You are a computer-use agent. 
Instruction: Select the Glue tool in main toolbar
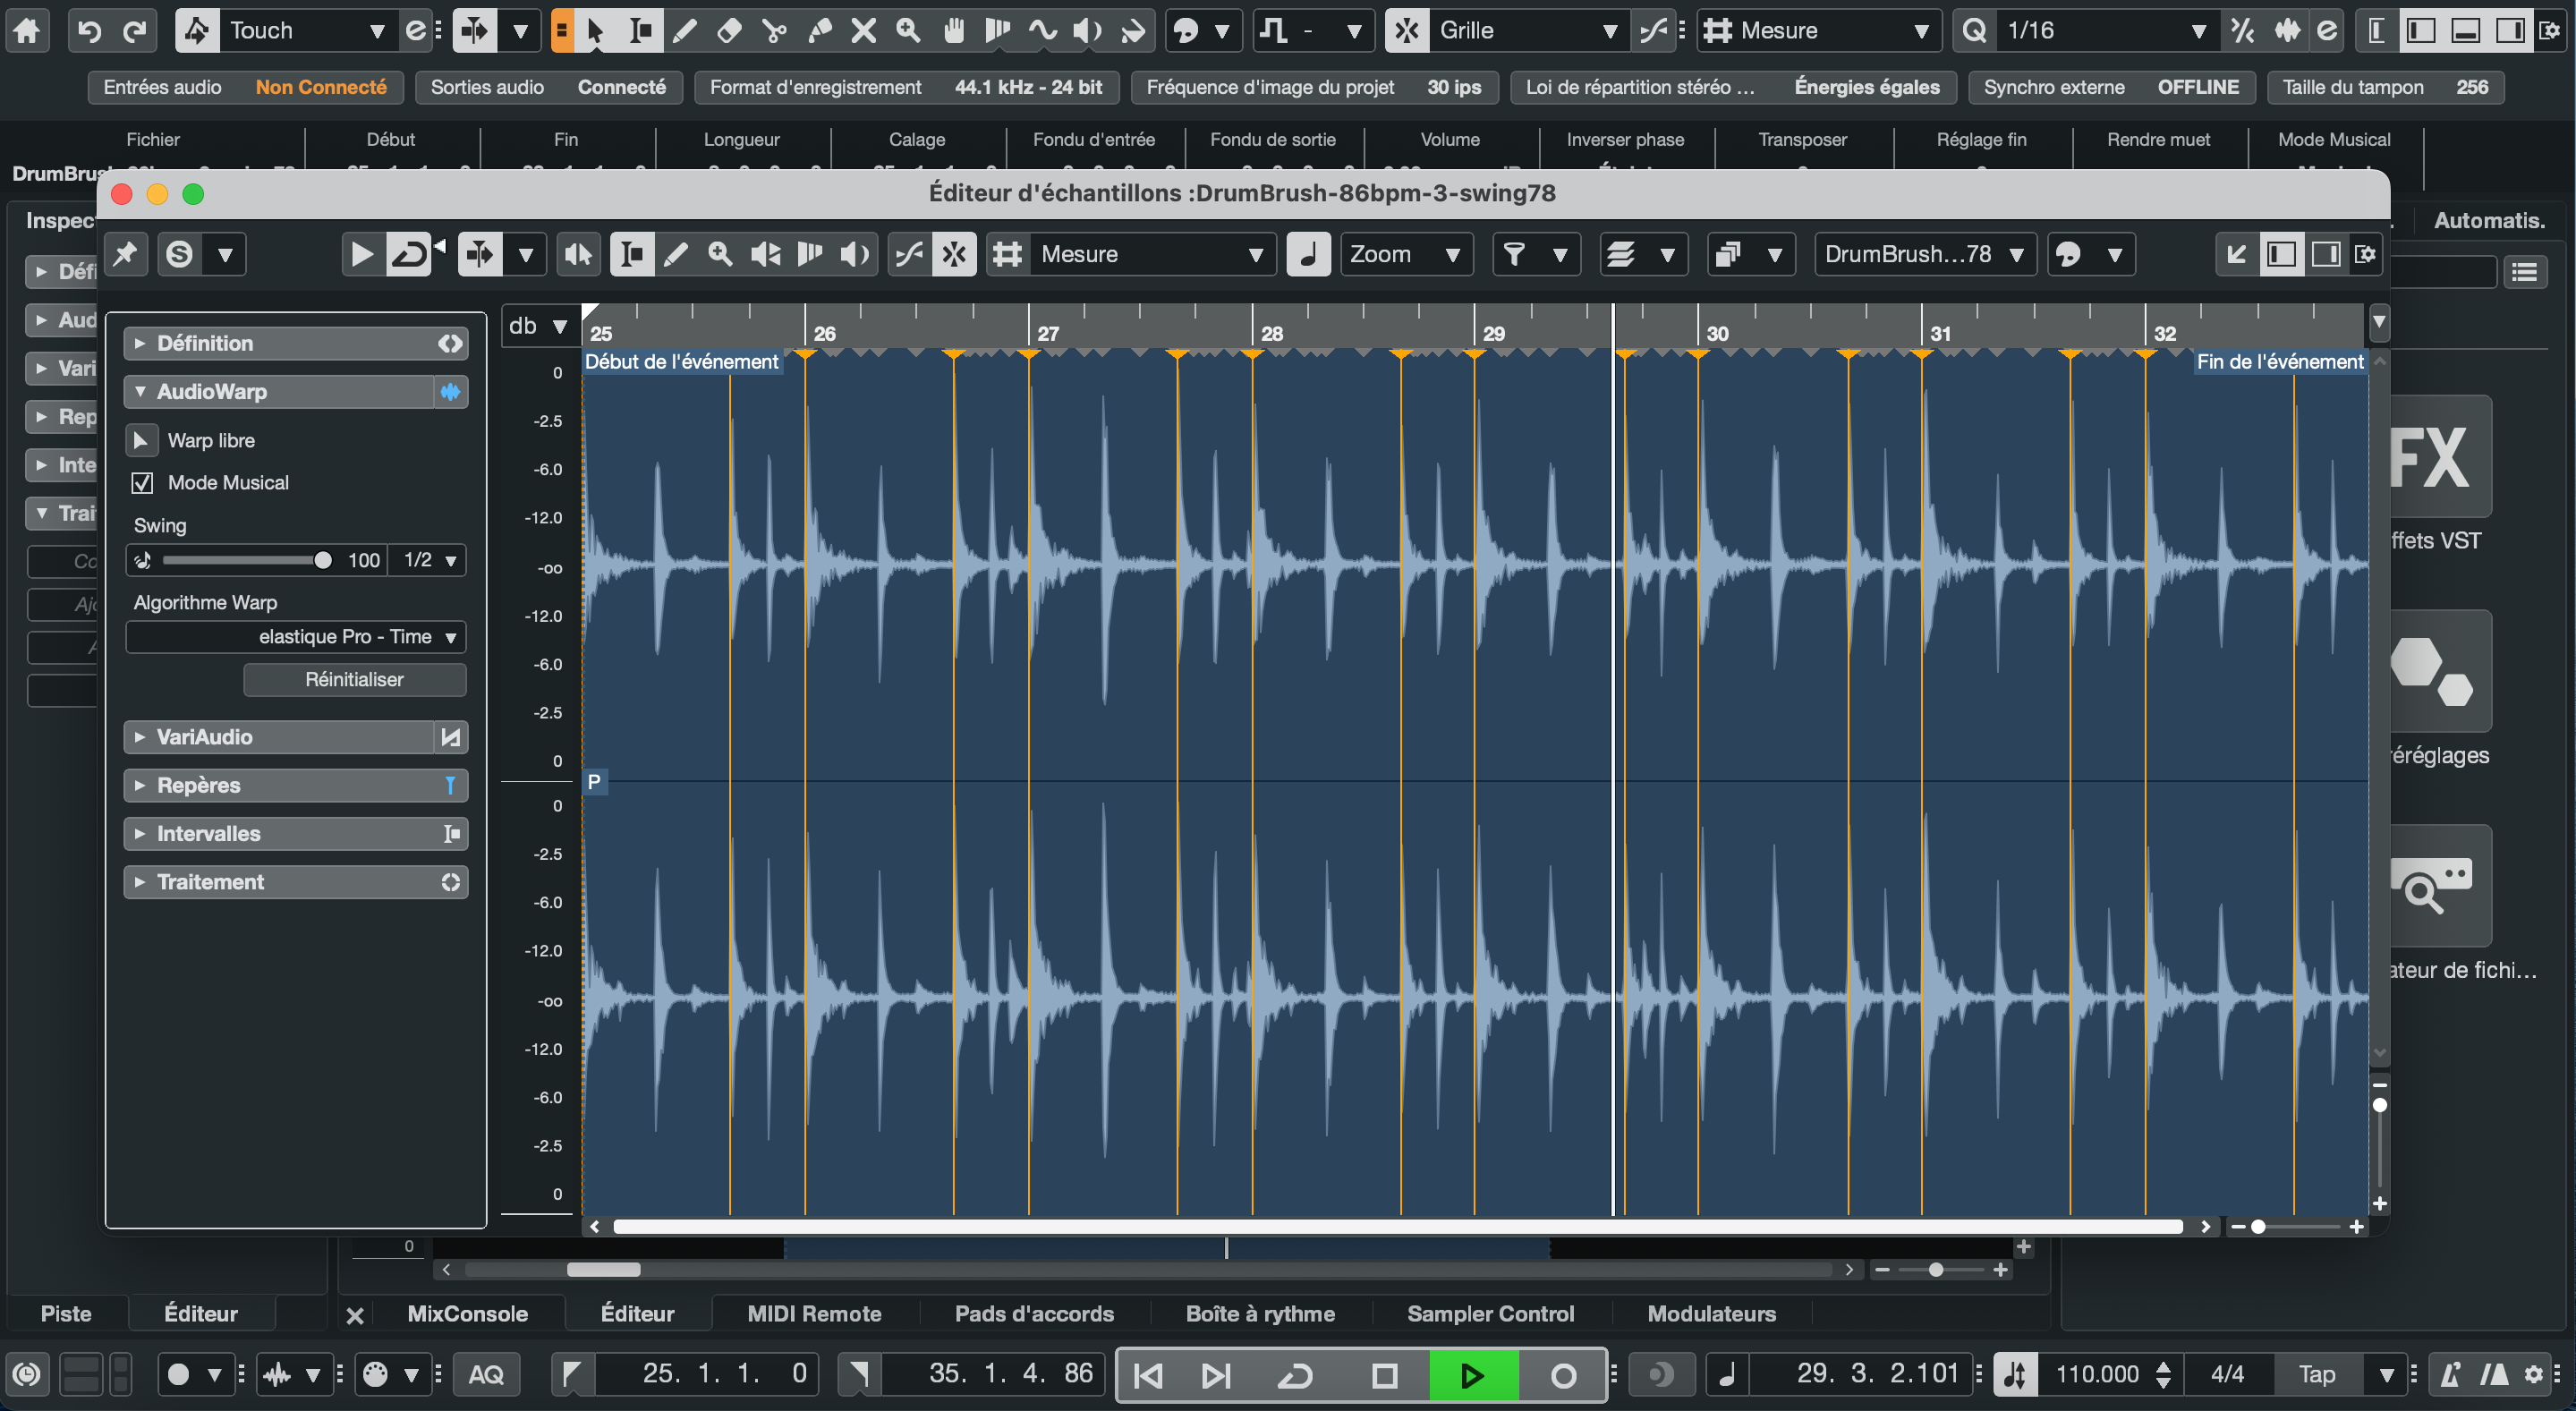[819, 30]
